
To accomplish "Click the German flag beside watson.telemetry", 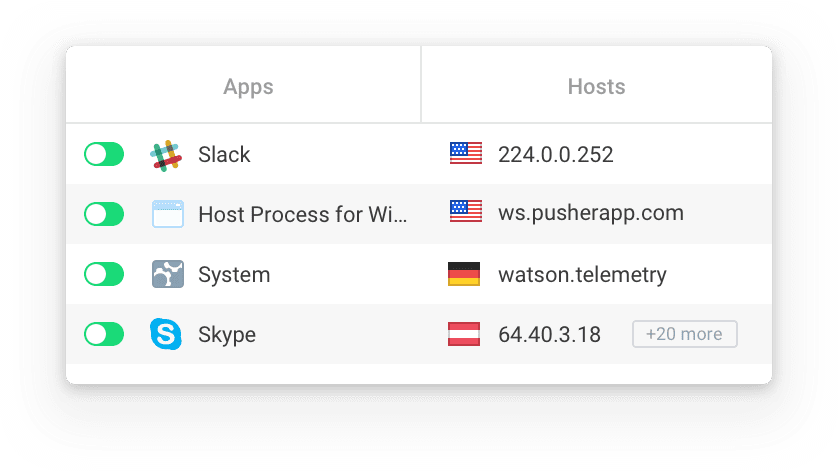I will point(465,274).
